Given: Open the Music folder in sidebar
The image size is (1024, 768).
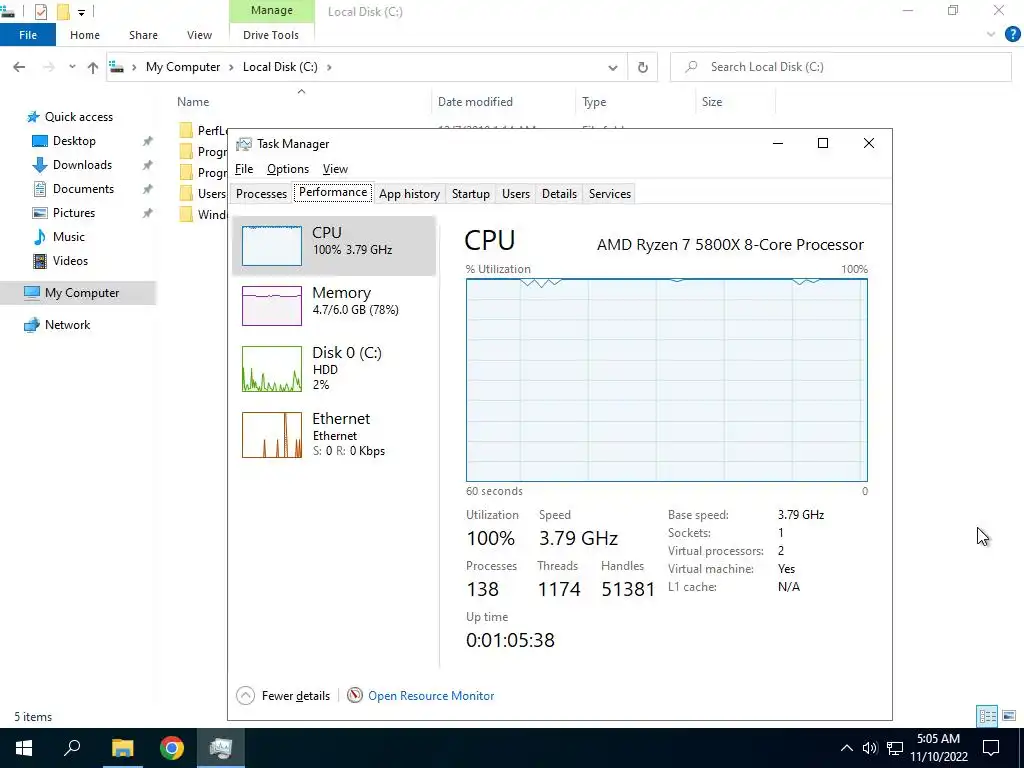Looking at the screenshot, I should [x=69, y=237].
